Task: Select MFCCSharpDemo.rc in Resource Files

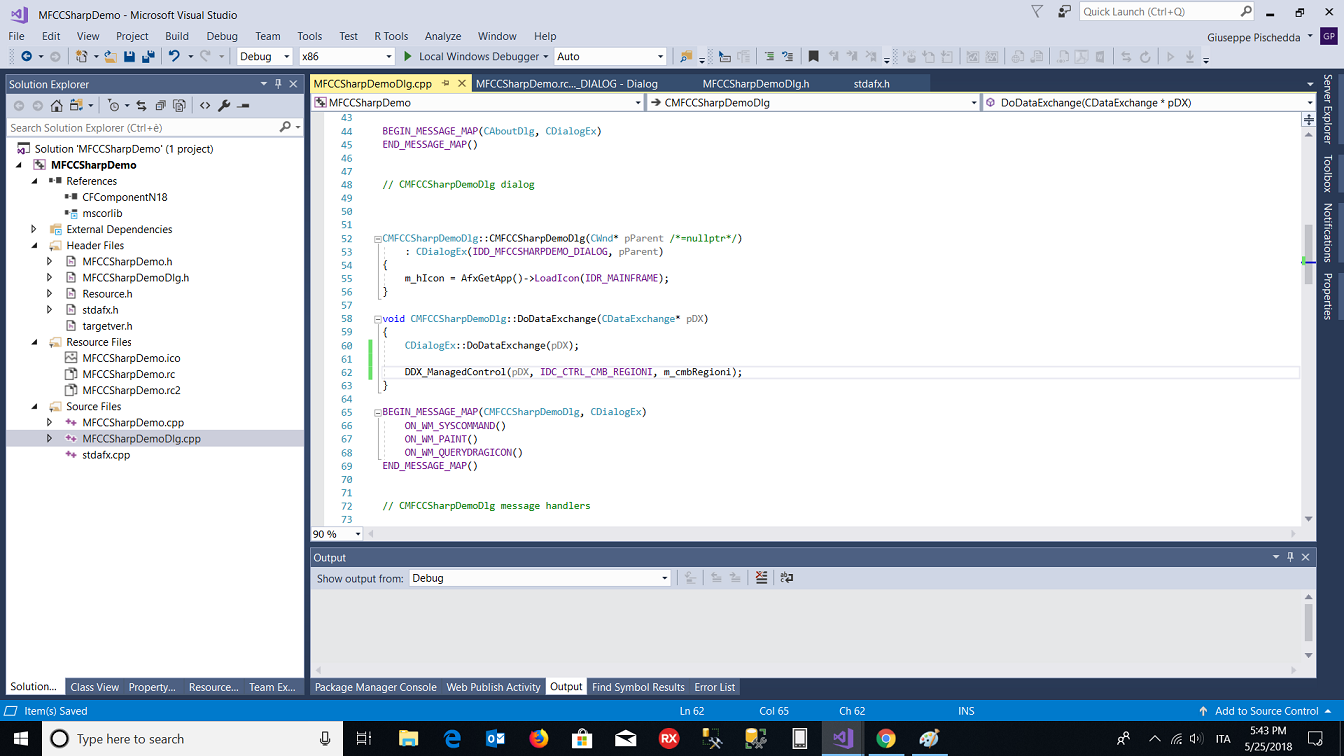Action: 128,374
